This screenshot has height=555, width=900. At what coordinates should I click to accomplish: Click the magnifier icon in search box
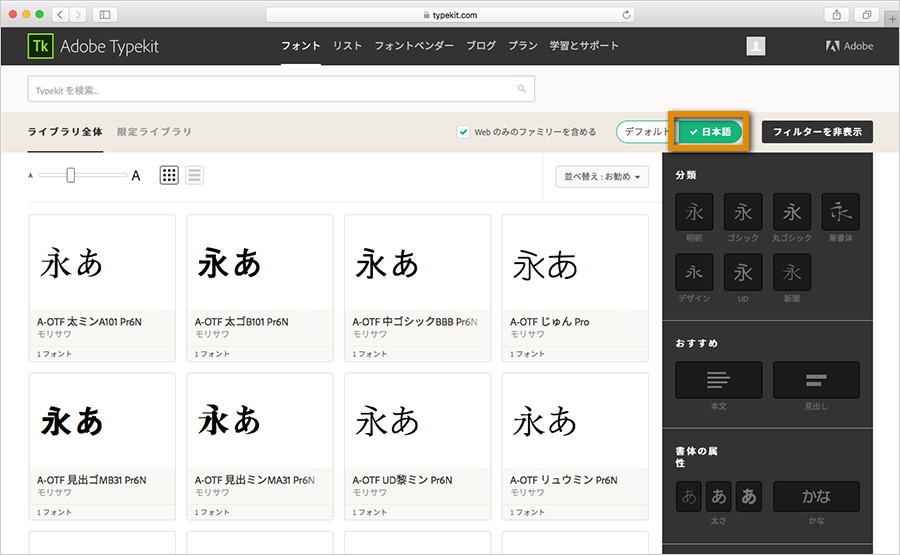521,88
